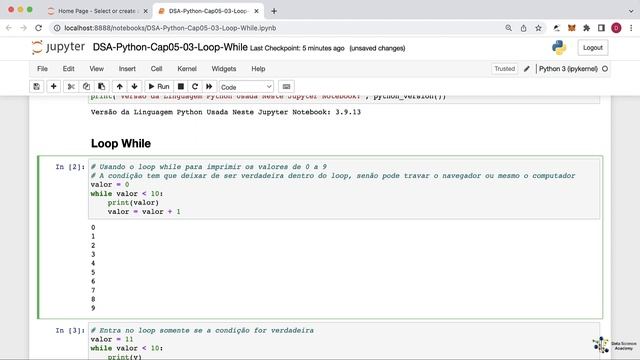Insert a cell below with plus icon
The image size is (640, 360).
point(53,87)
